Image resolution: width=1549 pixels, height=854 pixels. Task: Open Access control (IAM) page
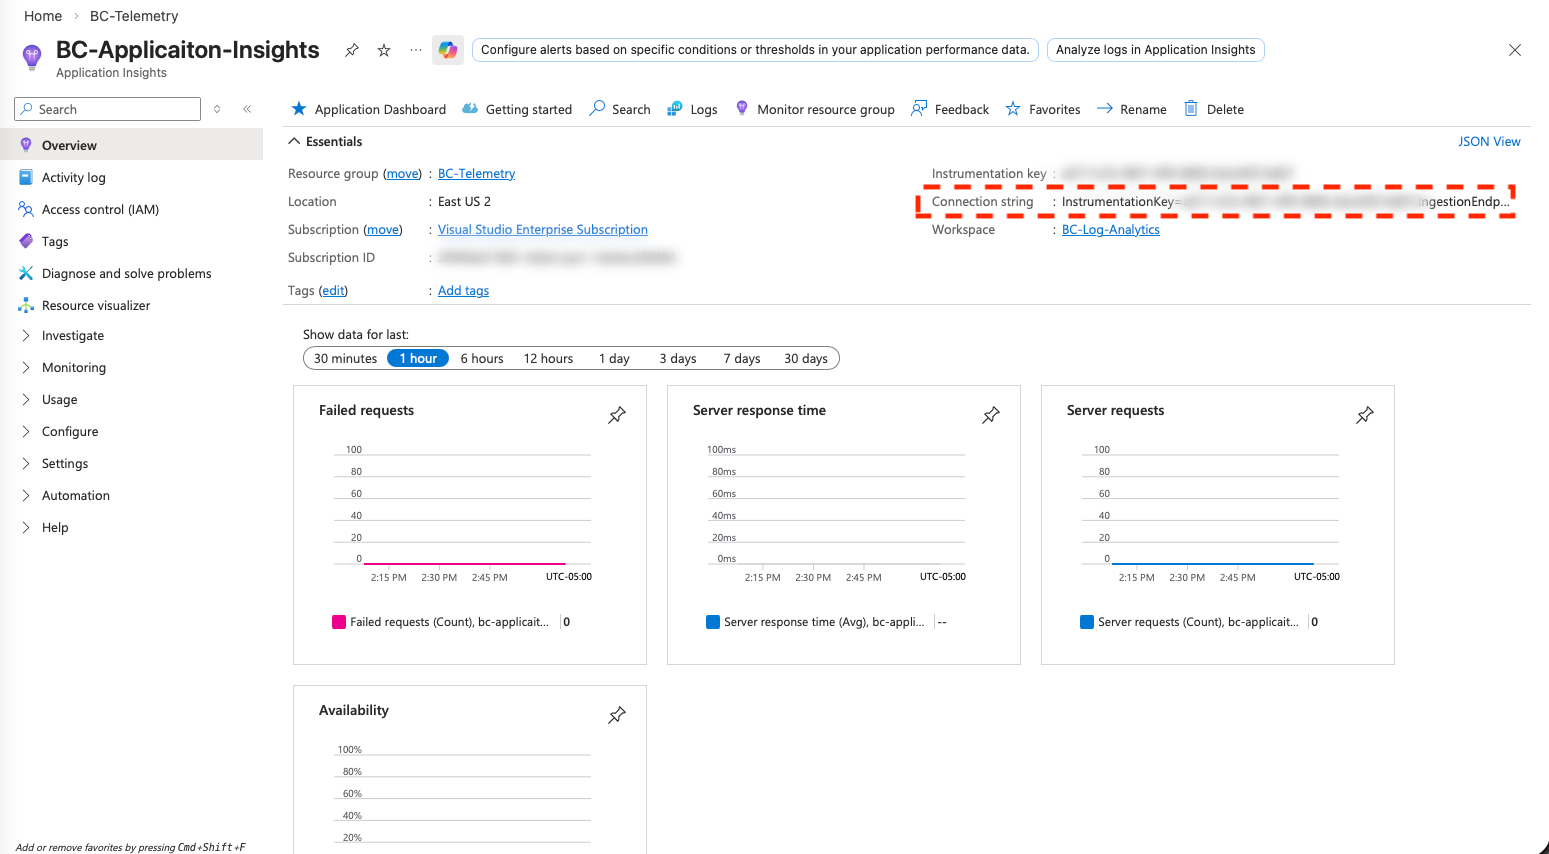coord(100,210)
